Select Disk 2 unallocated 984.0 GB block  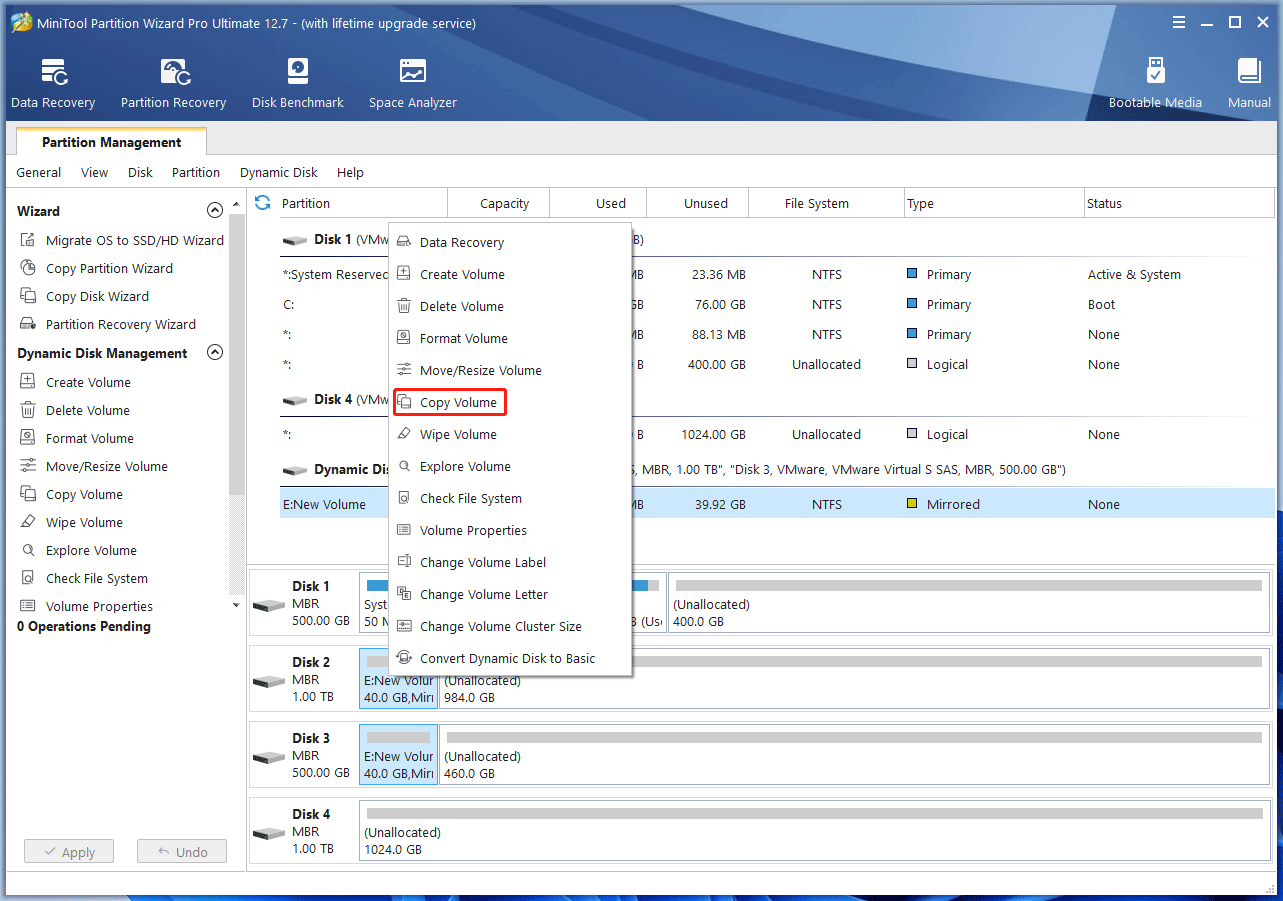coord(853,681)
